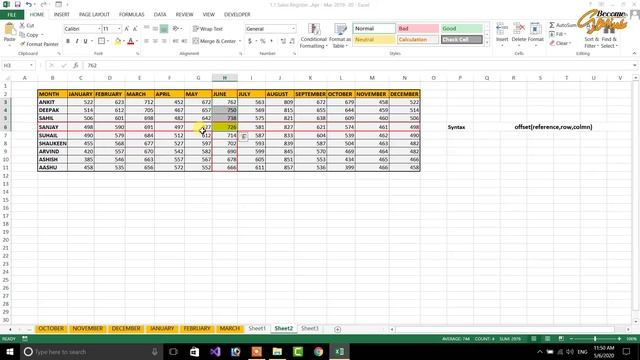Click Merge & Center button
Image resolution: width=640 pixels, height=360 pixels.
point(214,41)
